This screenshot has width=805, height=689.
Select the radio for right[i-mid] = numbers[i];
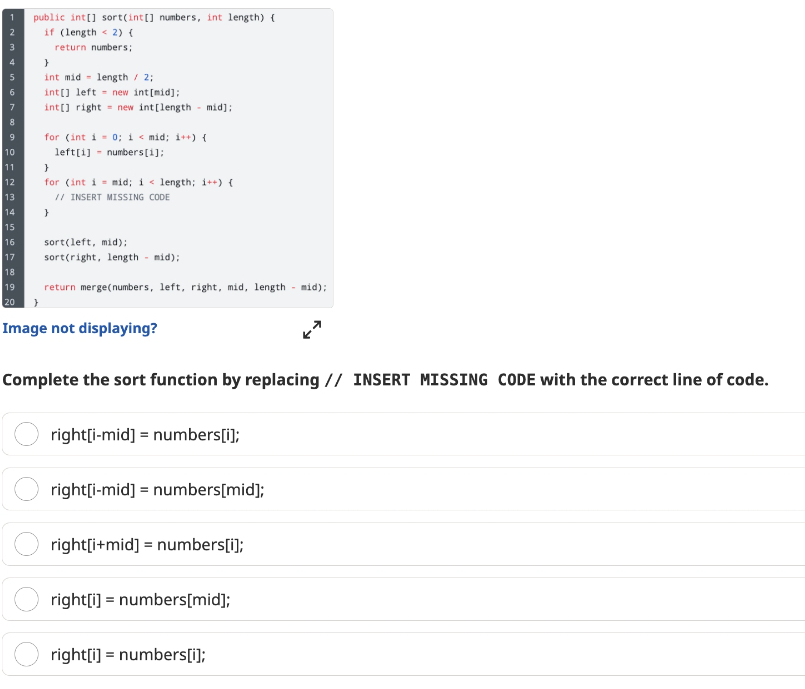26,434
